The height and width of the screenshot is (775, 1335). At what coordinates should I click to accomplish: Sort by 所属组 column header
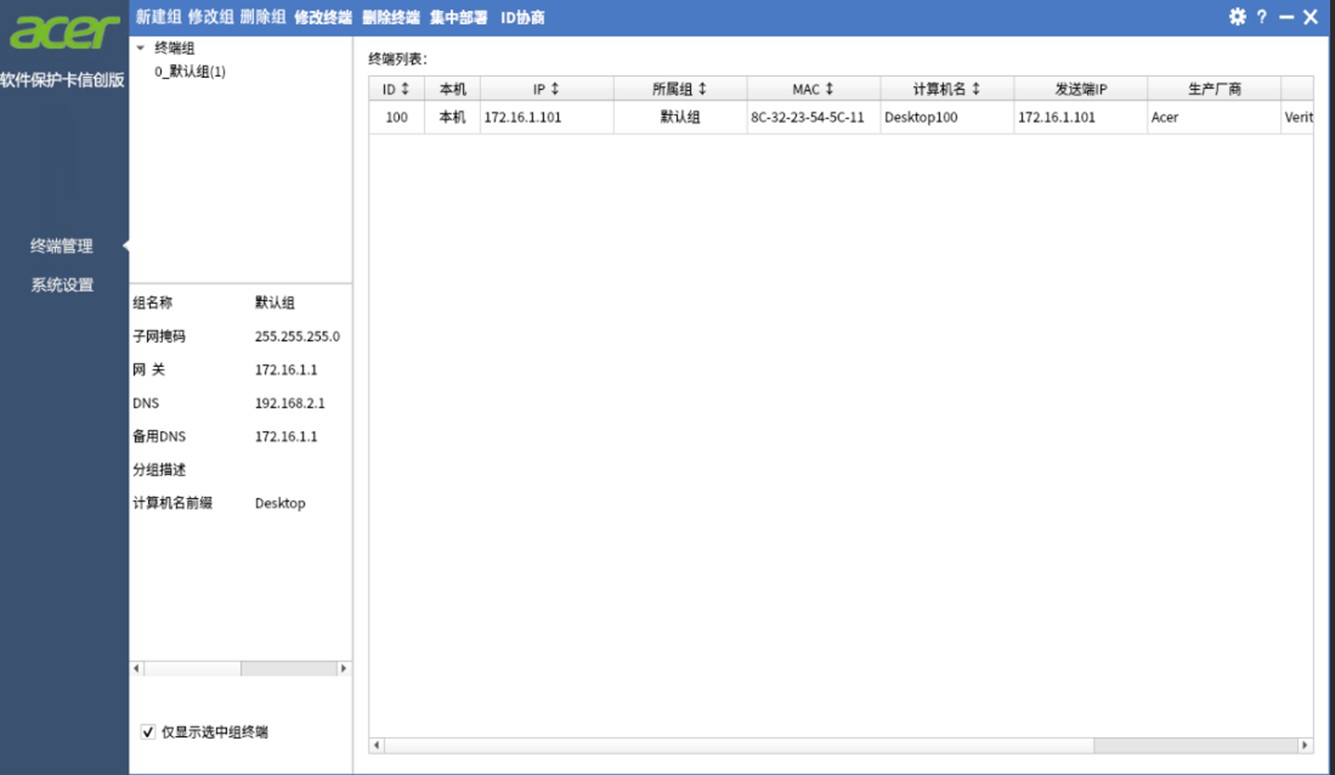pyautogui.click(x=679, y=89)
